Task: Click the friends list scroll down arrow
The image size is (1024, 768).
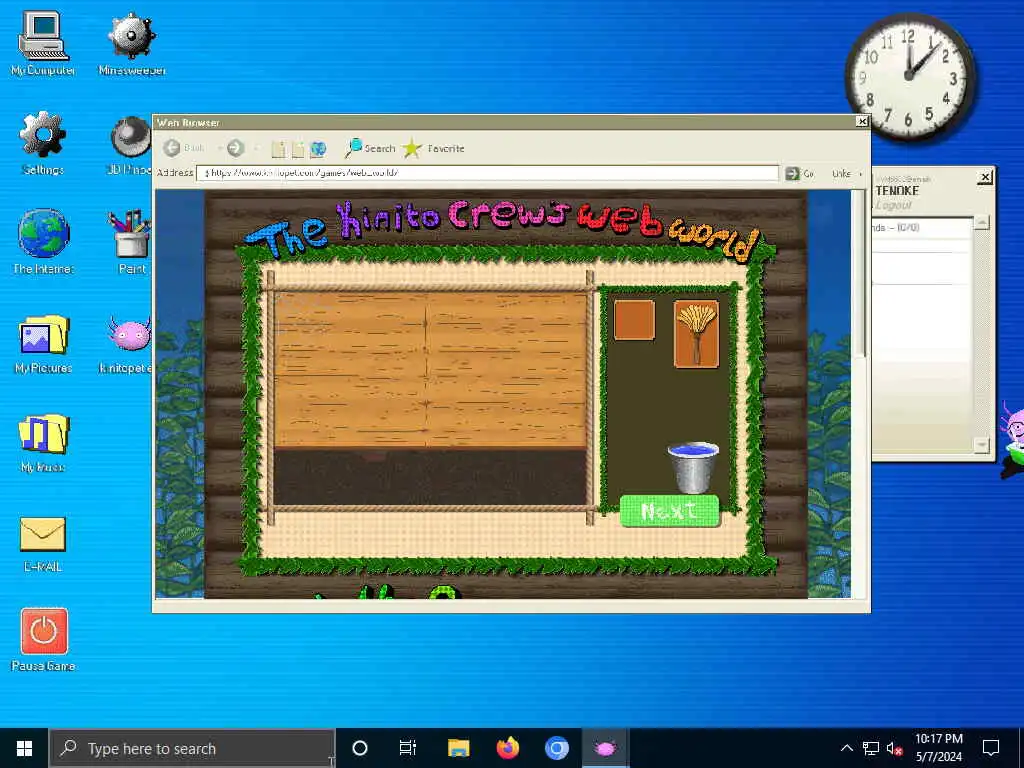Action: coord(982,445)
